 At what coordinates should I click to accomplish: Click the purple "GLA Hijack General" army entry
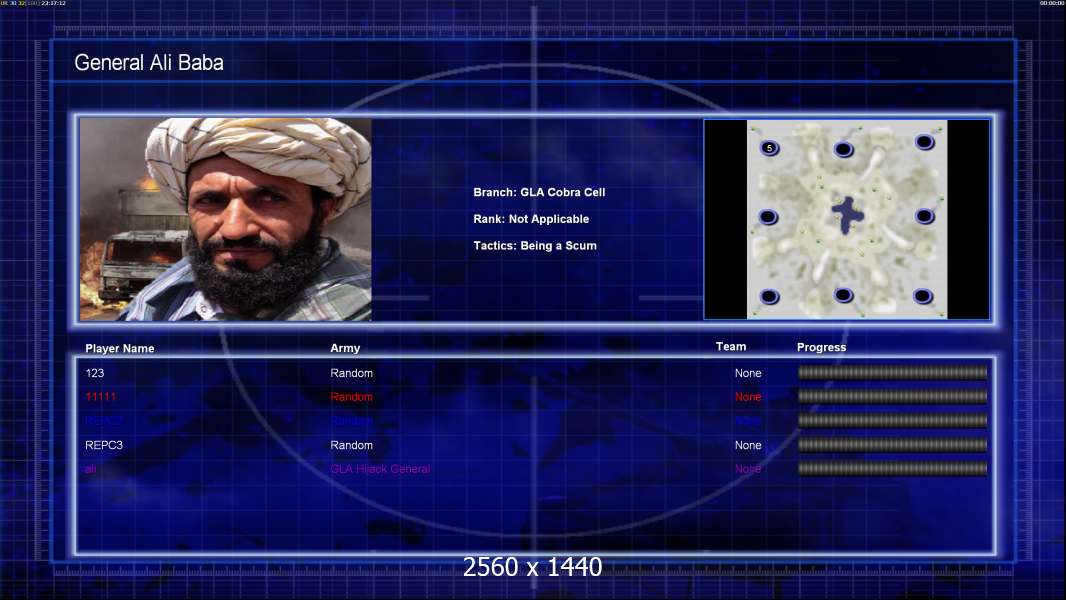click(x=380, y=469)
